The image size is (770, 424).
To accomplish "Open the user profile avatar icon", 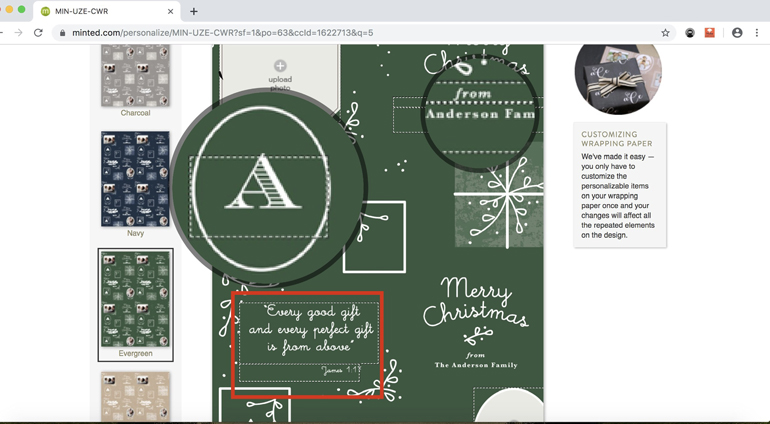I will coord(737,33).
